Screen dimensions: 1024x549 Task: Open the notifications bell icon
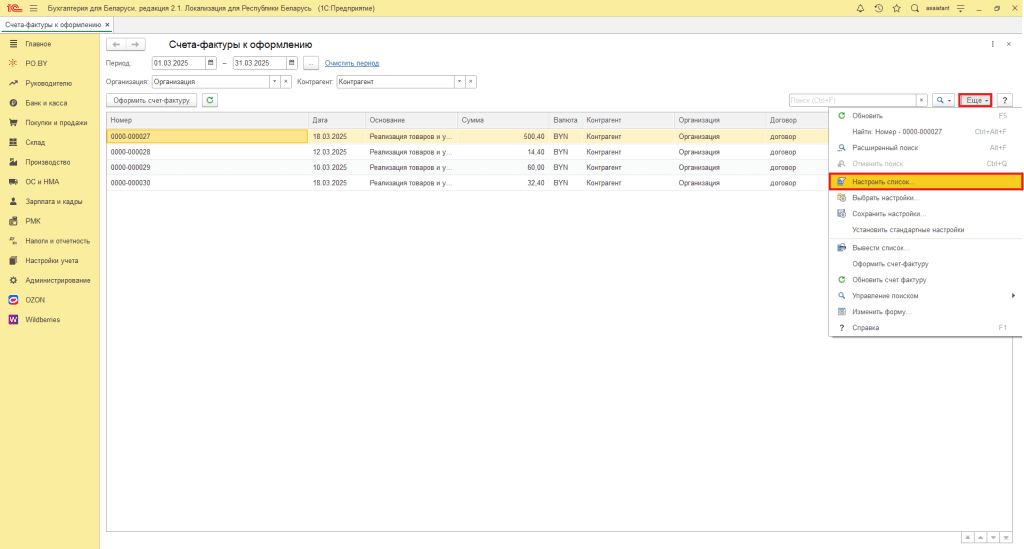tap(860, 8)
